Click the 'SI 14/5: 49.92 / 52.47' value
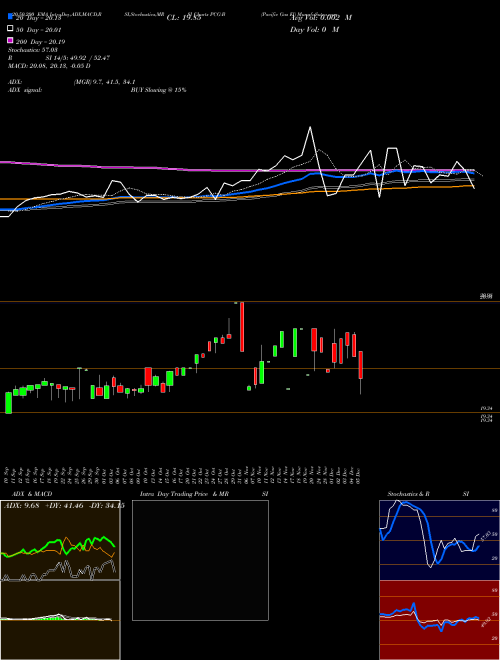 [x=78, y=58]
